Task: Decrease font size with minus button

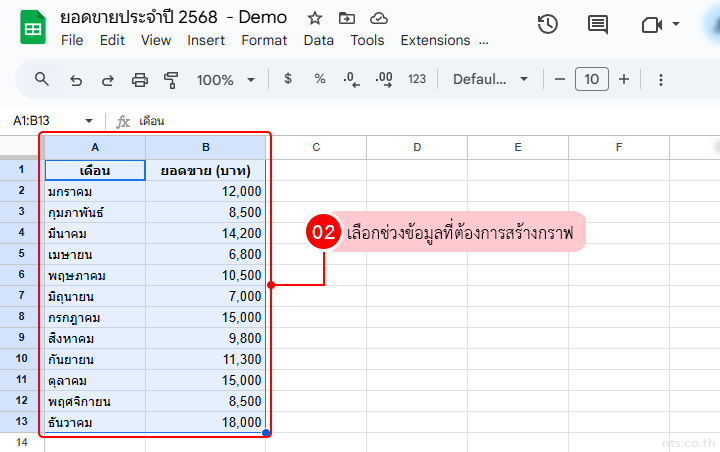Action: (560, 79)
